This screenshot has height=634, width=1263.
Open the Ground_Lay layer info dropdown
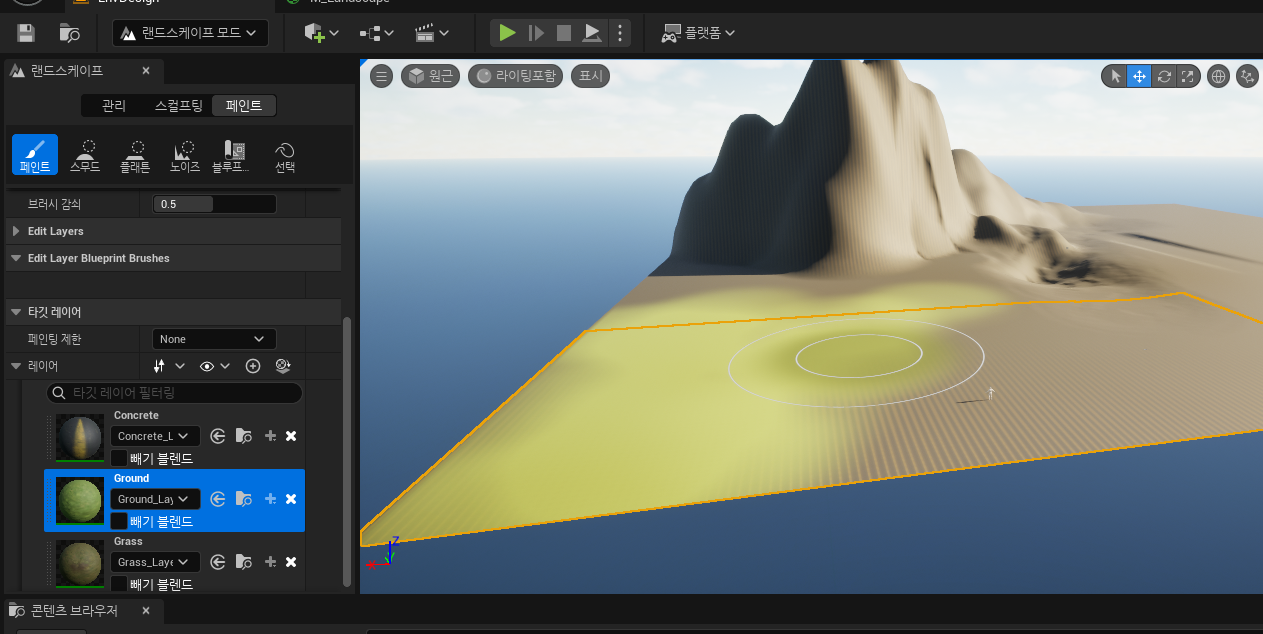155,499
